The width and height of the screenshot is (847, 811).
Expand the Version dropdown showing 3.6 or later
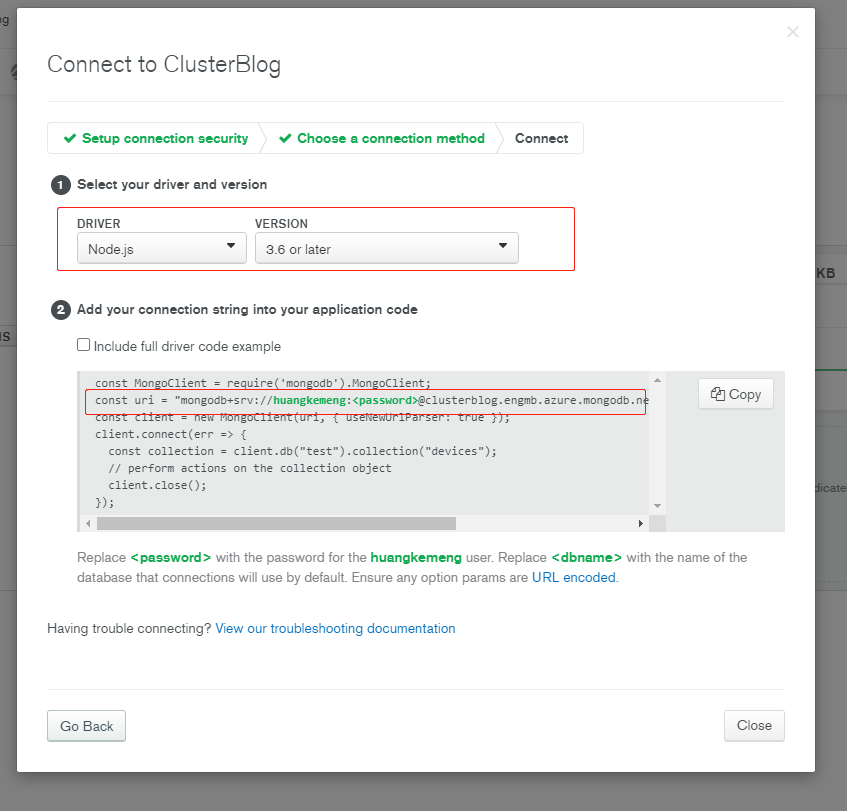tap(386, 249)
